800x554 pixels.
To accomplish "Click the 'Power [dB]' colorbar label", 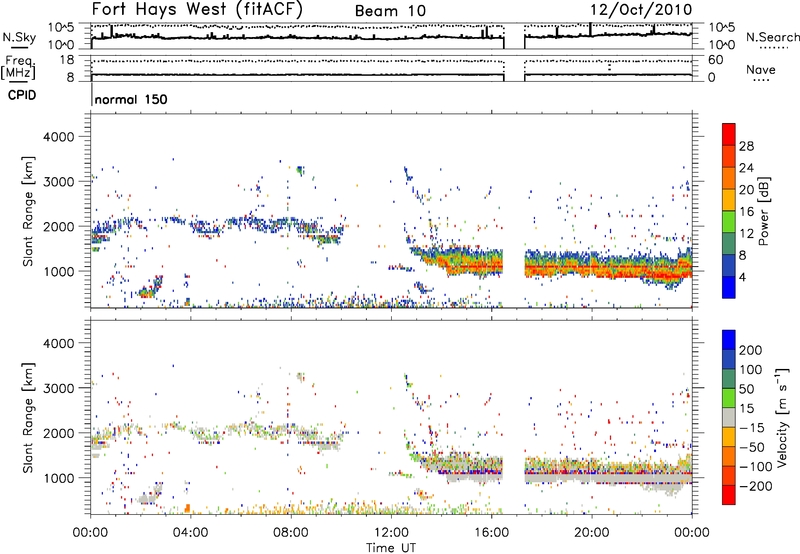I will (x=763, y=211).
